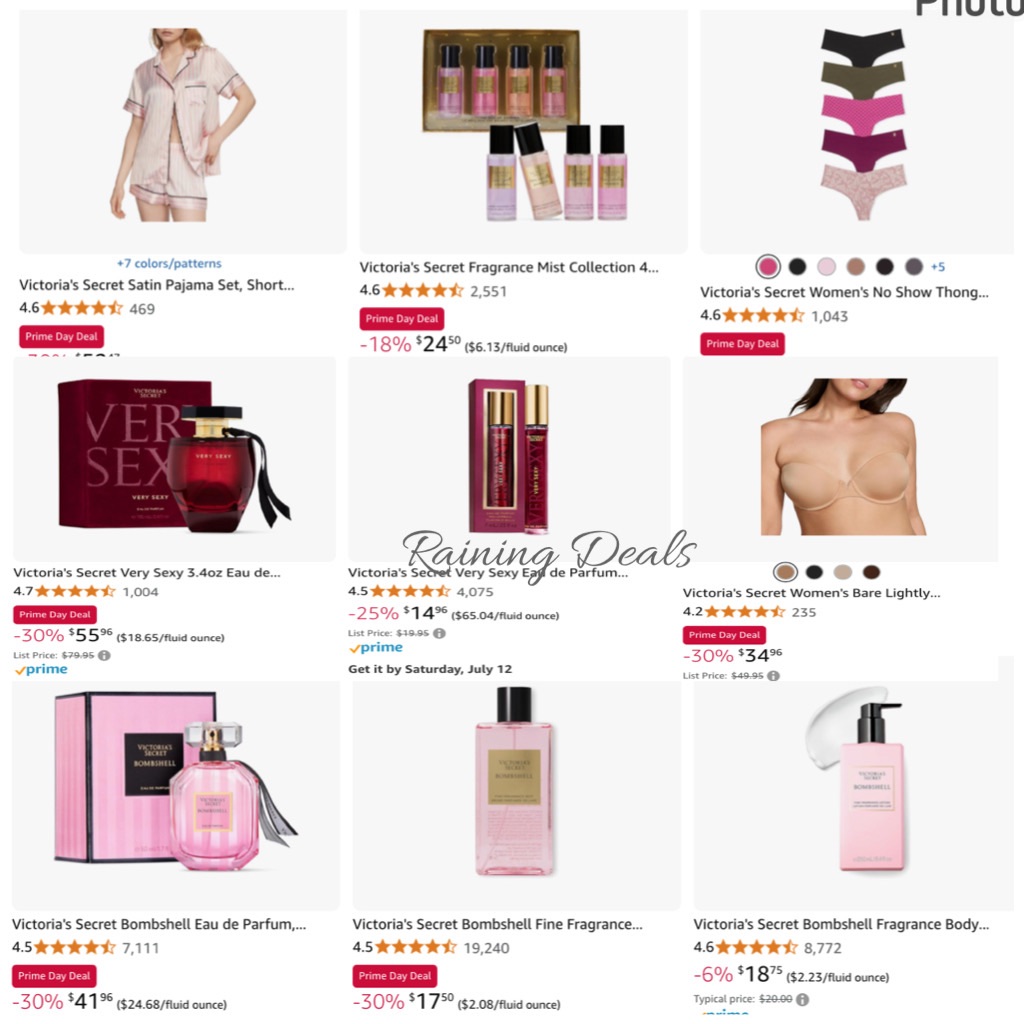Click info icon beside $49.95 list price
The width and height of the screenshot is (1024, 1024).
click(773, 676)
